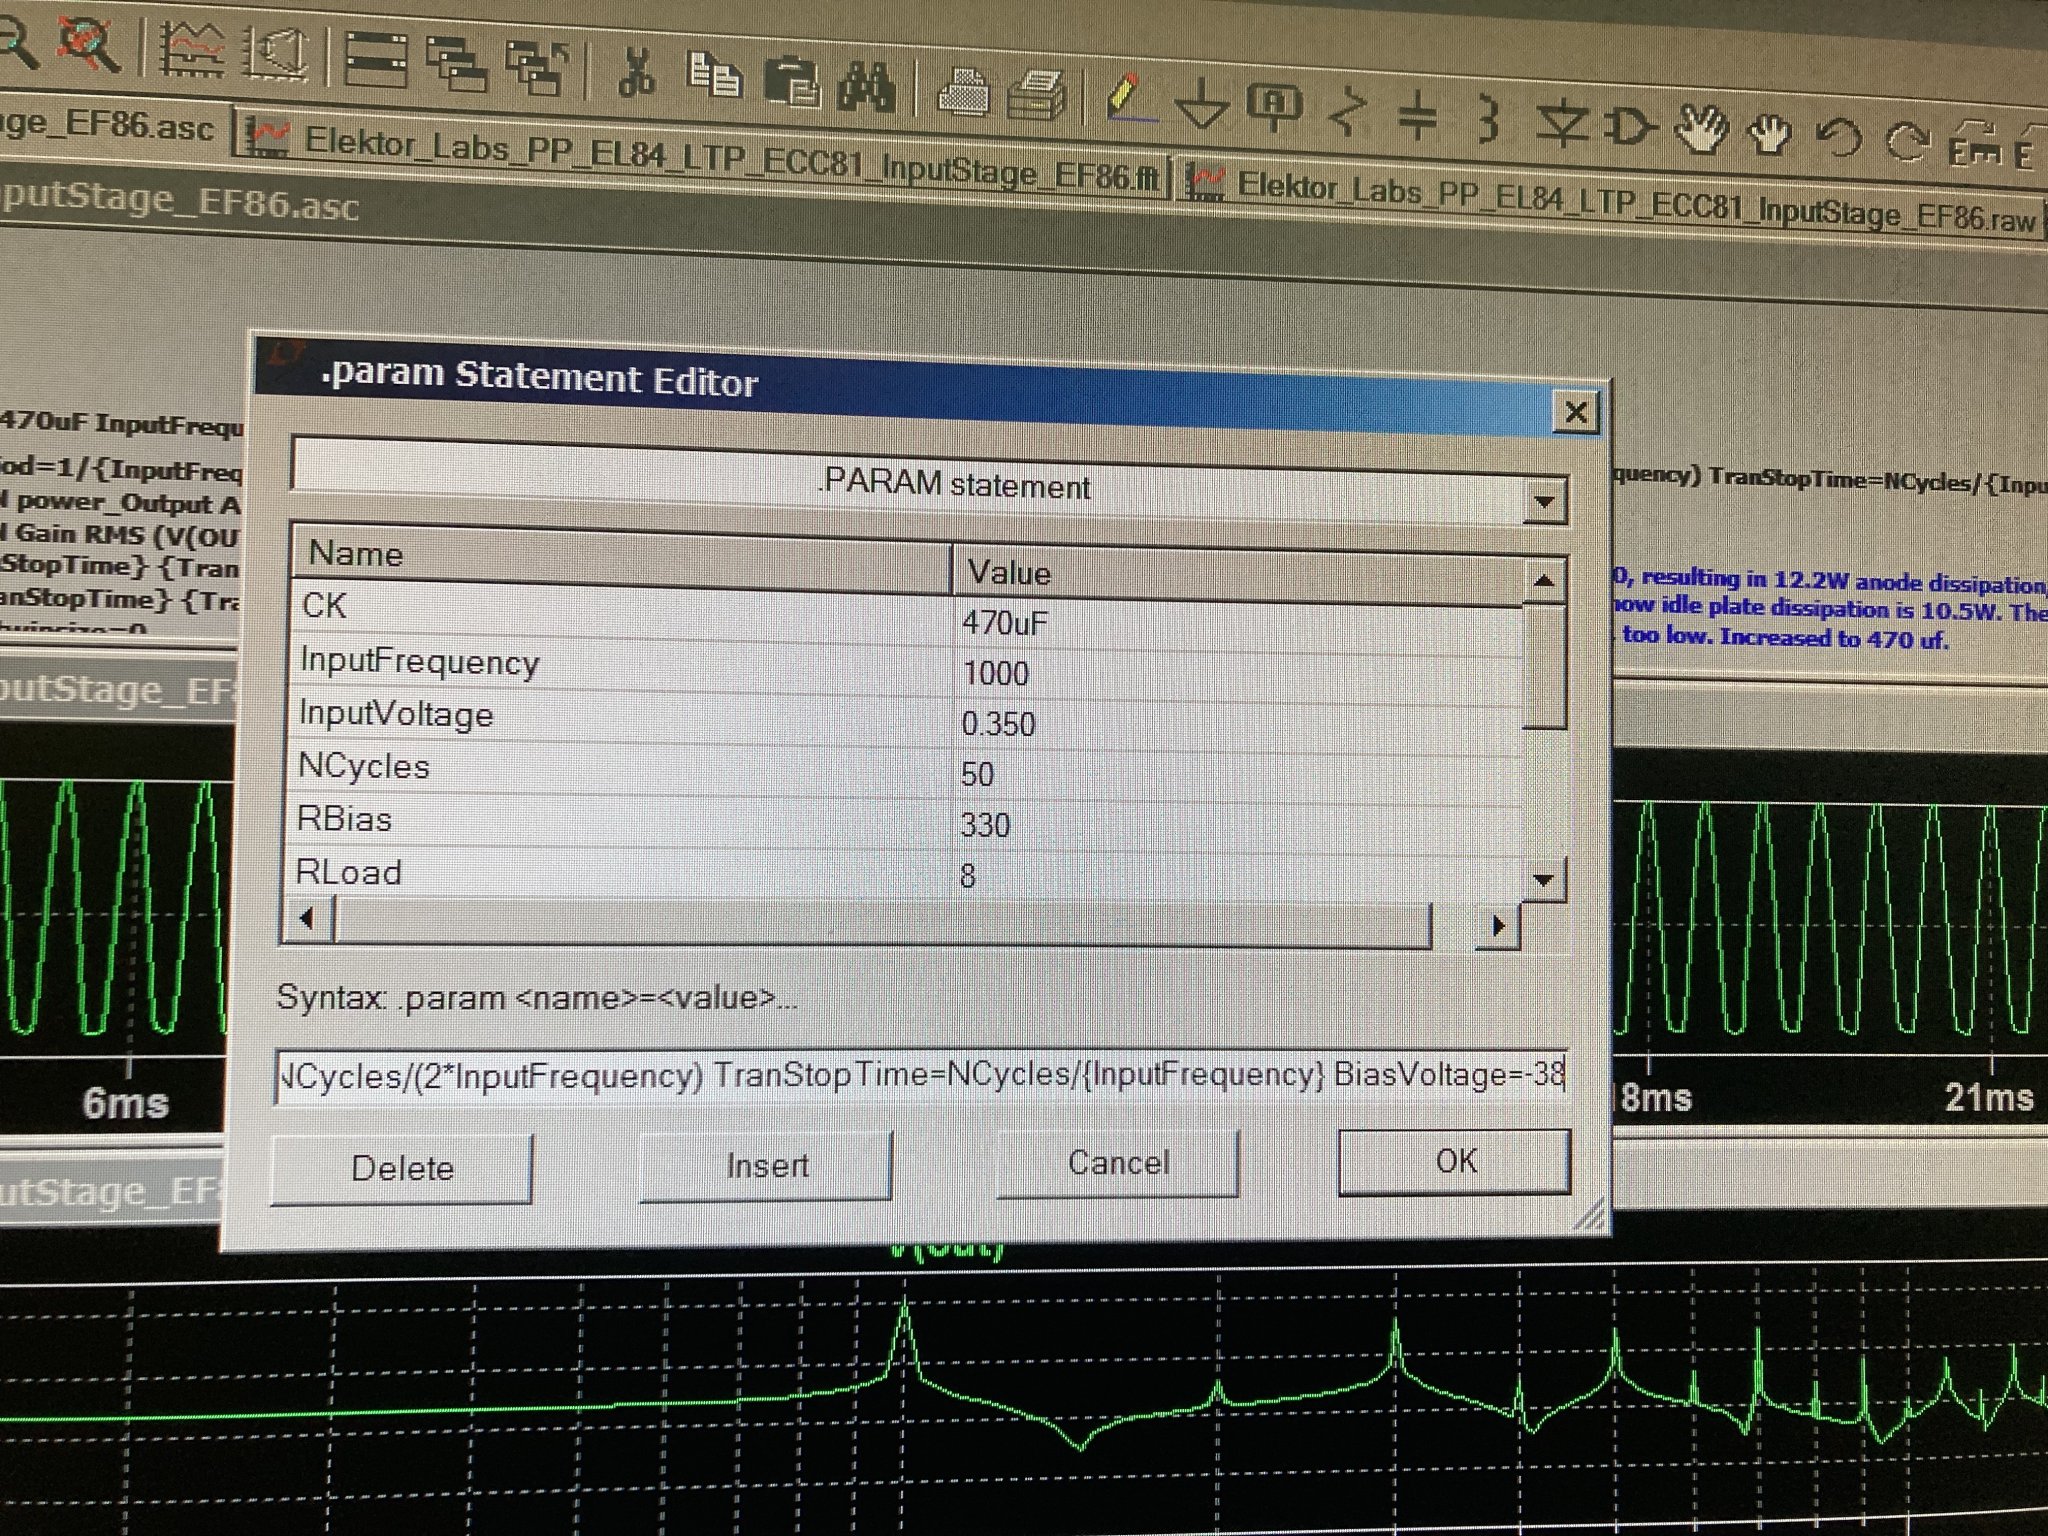Click the 0.350 value cell
2048x1536 pixels.
tap(998, 723)
